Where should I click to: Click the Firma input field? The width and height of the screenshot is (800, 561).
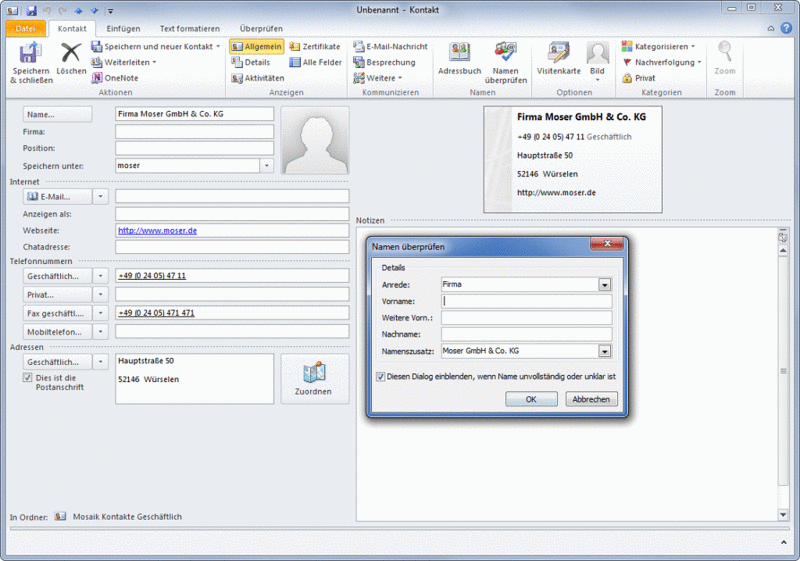(194, 132)
